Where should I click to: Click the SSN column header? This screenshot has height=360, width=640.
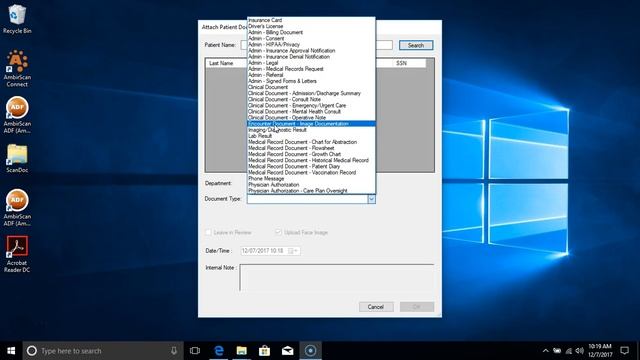click(x=409, y=63)
